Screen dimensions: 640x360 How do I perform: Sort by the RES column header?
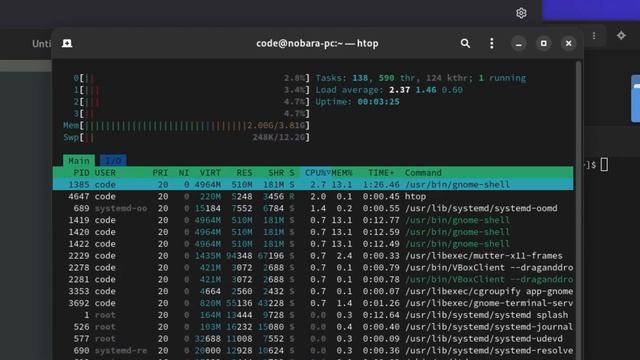(x=244, y=173)
